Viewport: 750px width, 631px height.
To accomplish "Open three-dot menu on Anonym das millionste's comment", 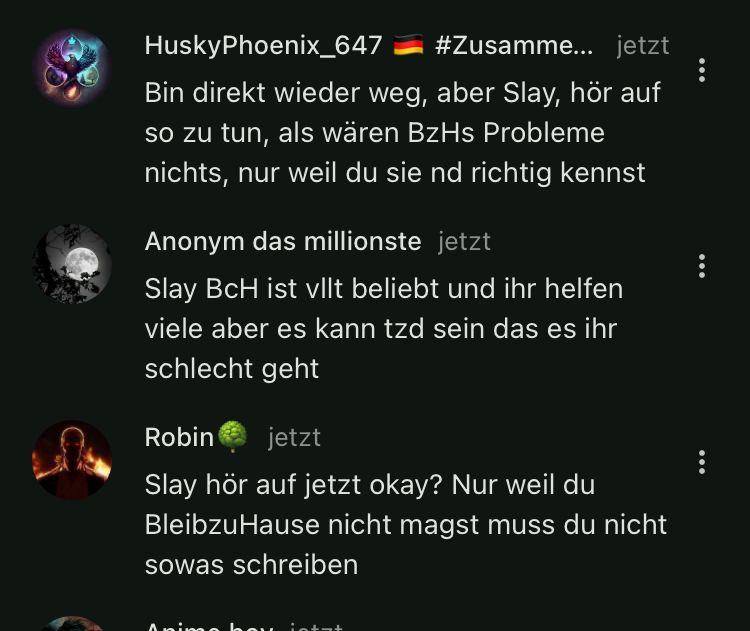I will pyautogui.click(x=702, y=266).
